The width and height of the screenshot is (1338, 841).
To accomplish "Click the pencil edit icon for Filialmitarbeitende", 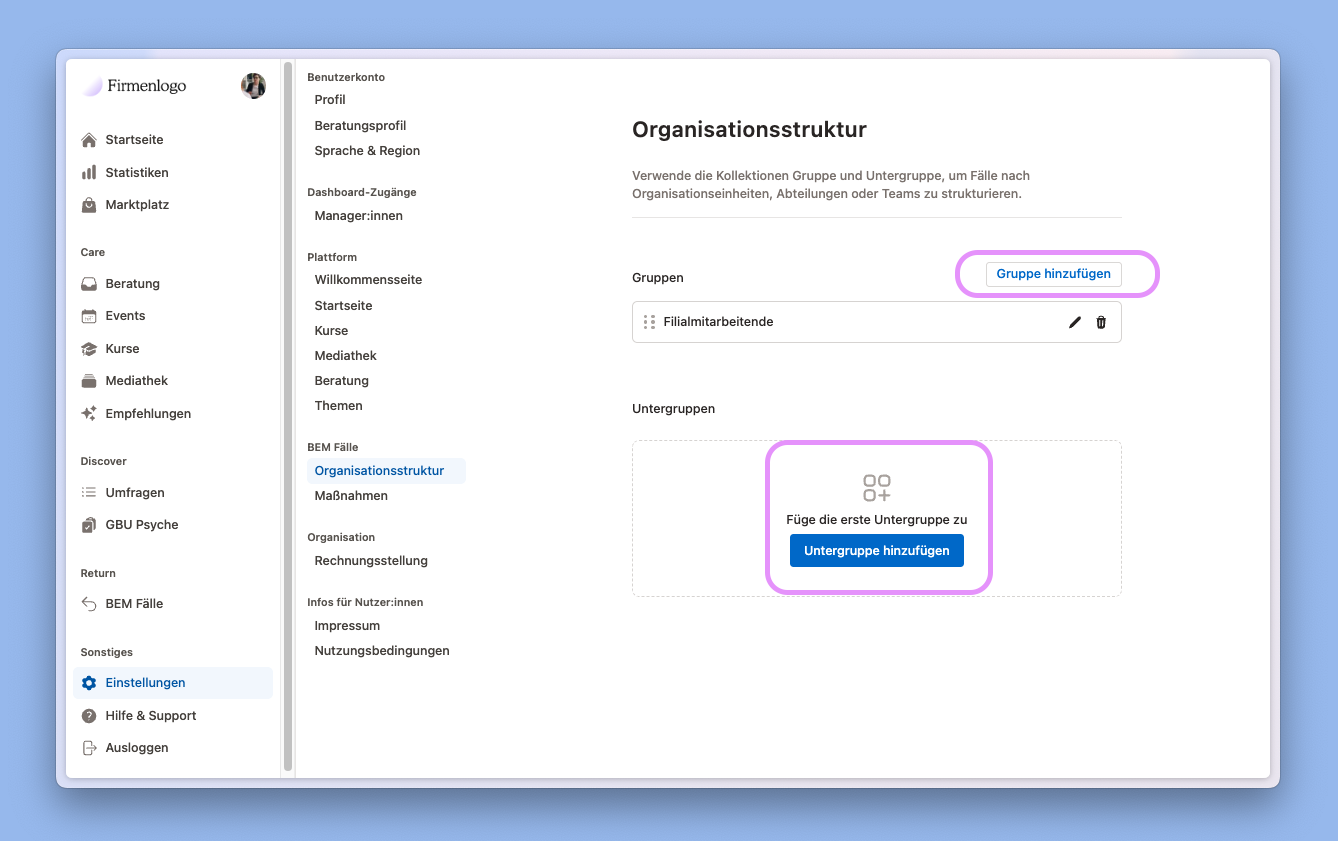I will [1075, 322].
